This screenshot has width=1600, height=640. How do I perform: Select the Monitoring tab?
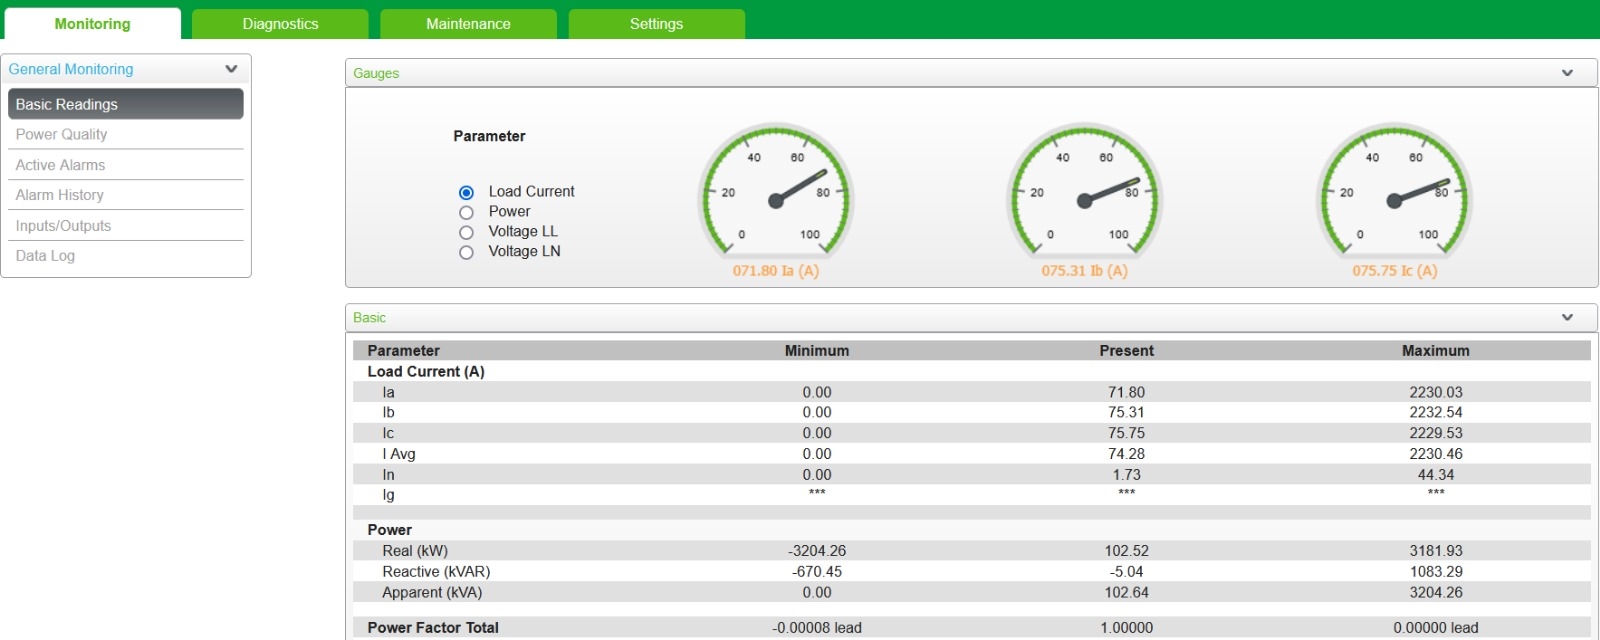92,24
